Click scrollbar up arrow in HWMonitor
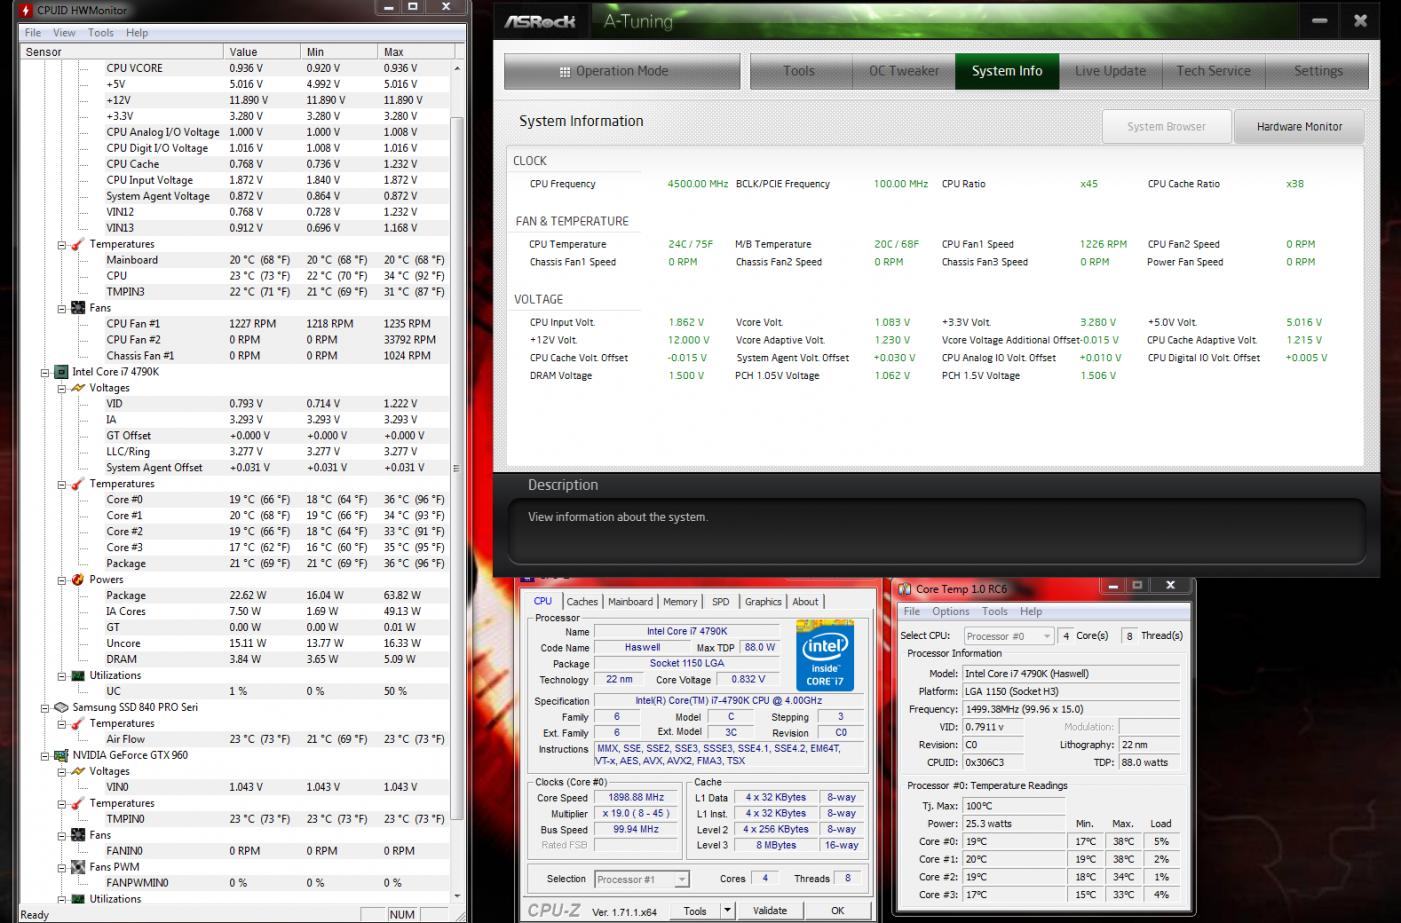The width and height of the screenshot is (1401, 923). tap(458, 68)
